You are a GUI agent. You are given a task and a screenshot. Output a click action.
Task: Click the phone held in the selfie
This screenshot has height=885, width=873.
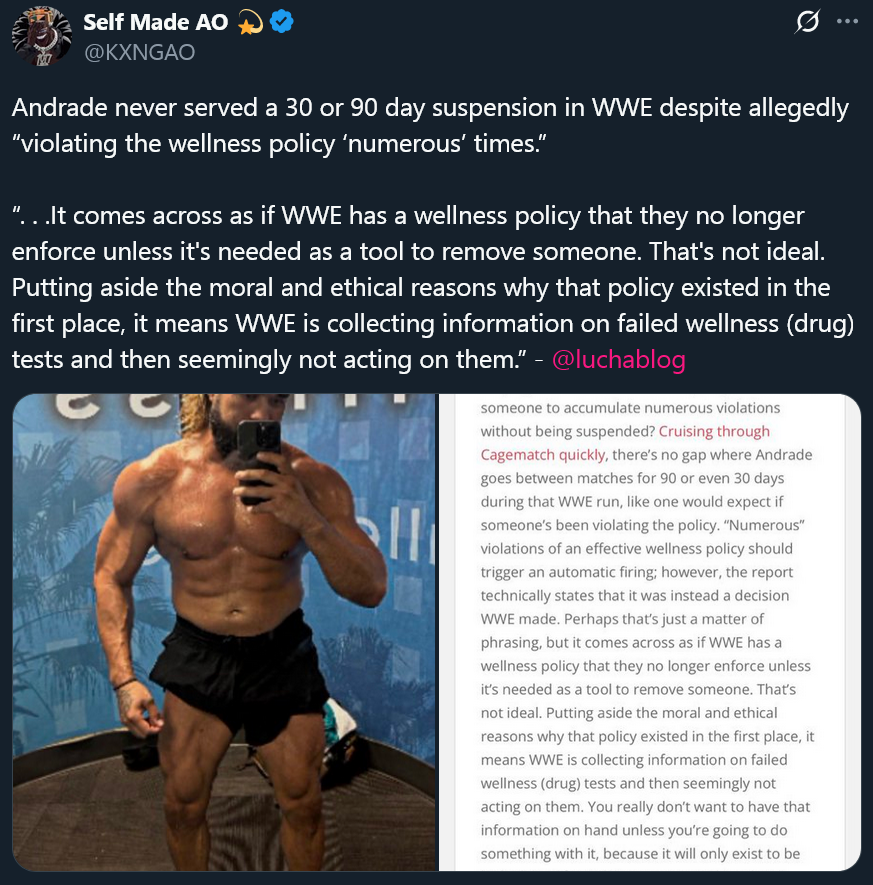coord(257,458)
